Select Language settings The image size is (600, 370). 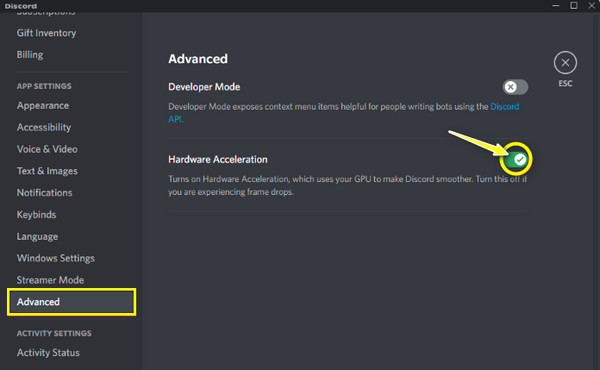click(37, 236)
